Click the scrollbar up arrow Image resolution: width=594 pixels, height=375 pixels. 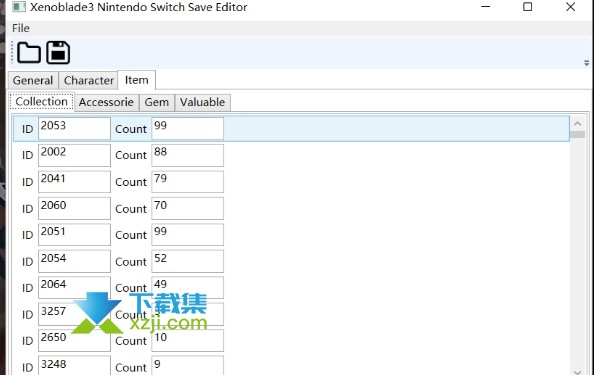pos(577,123)
